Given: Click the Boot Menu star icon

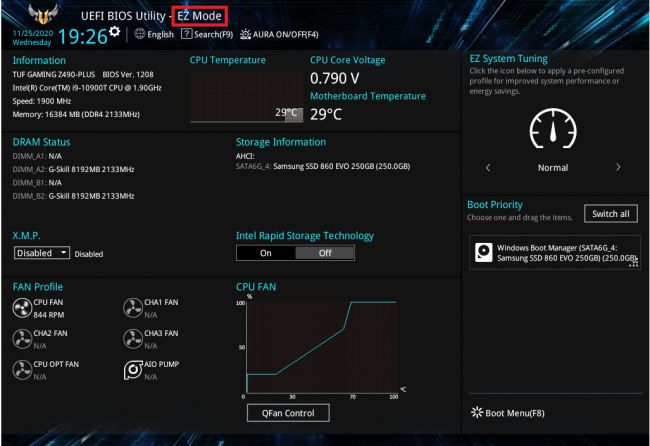Looking at the screenshot, I should 477,412.
